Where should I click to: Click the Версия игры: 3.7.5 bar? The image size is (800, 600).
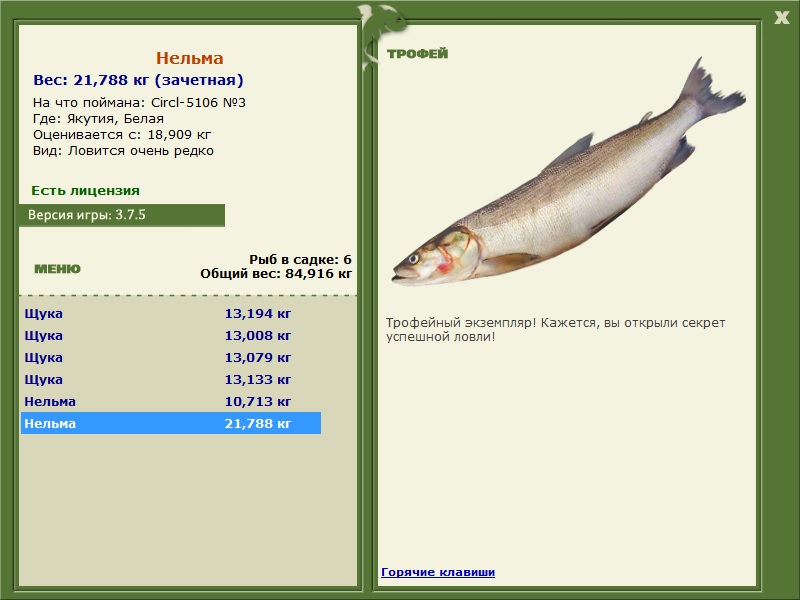(x=121, y=215)
